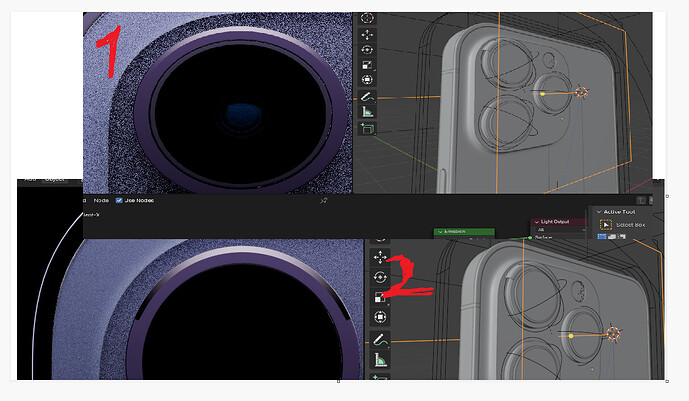The height and width of the screenshot is (401, 689).
Task: Collapse the Light Output node
Action: (537, 222)
